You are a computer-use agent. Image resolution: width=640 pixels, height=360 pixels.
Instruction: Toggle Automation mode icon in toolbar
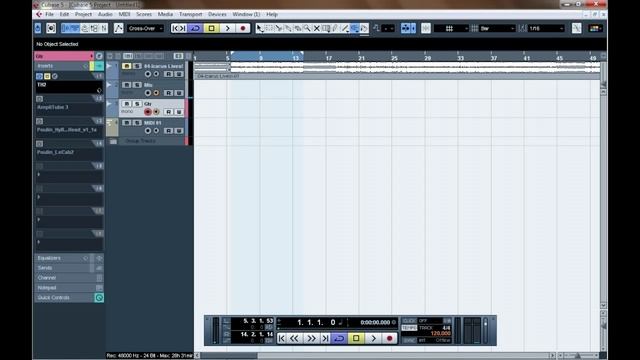(x=118, y=28)
